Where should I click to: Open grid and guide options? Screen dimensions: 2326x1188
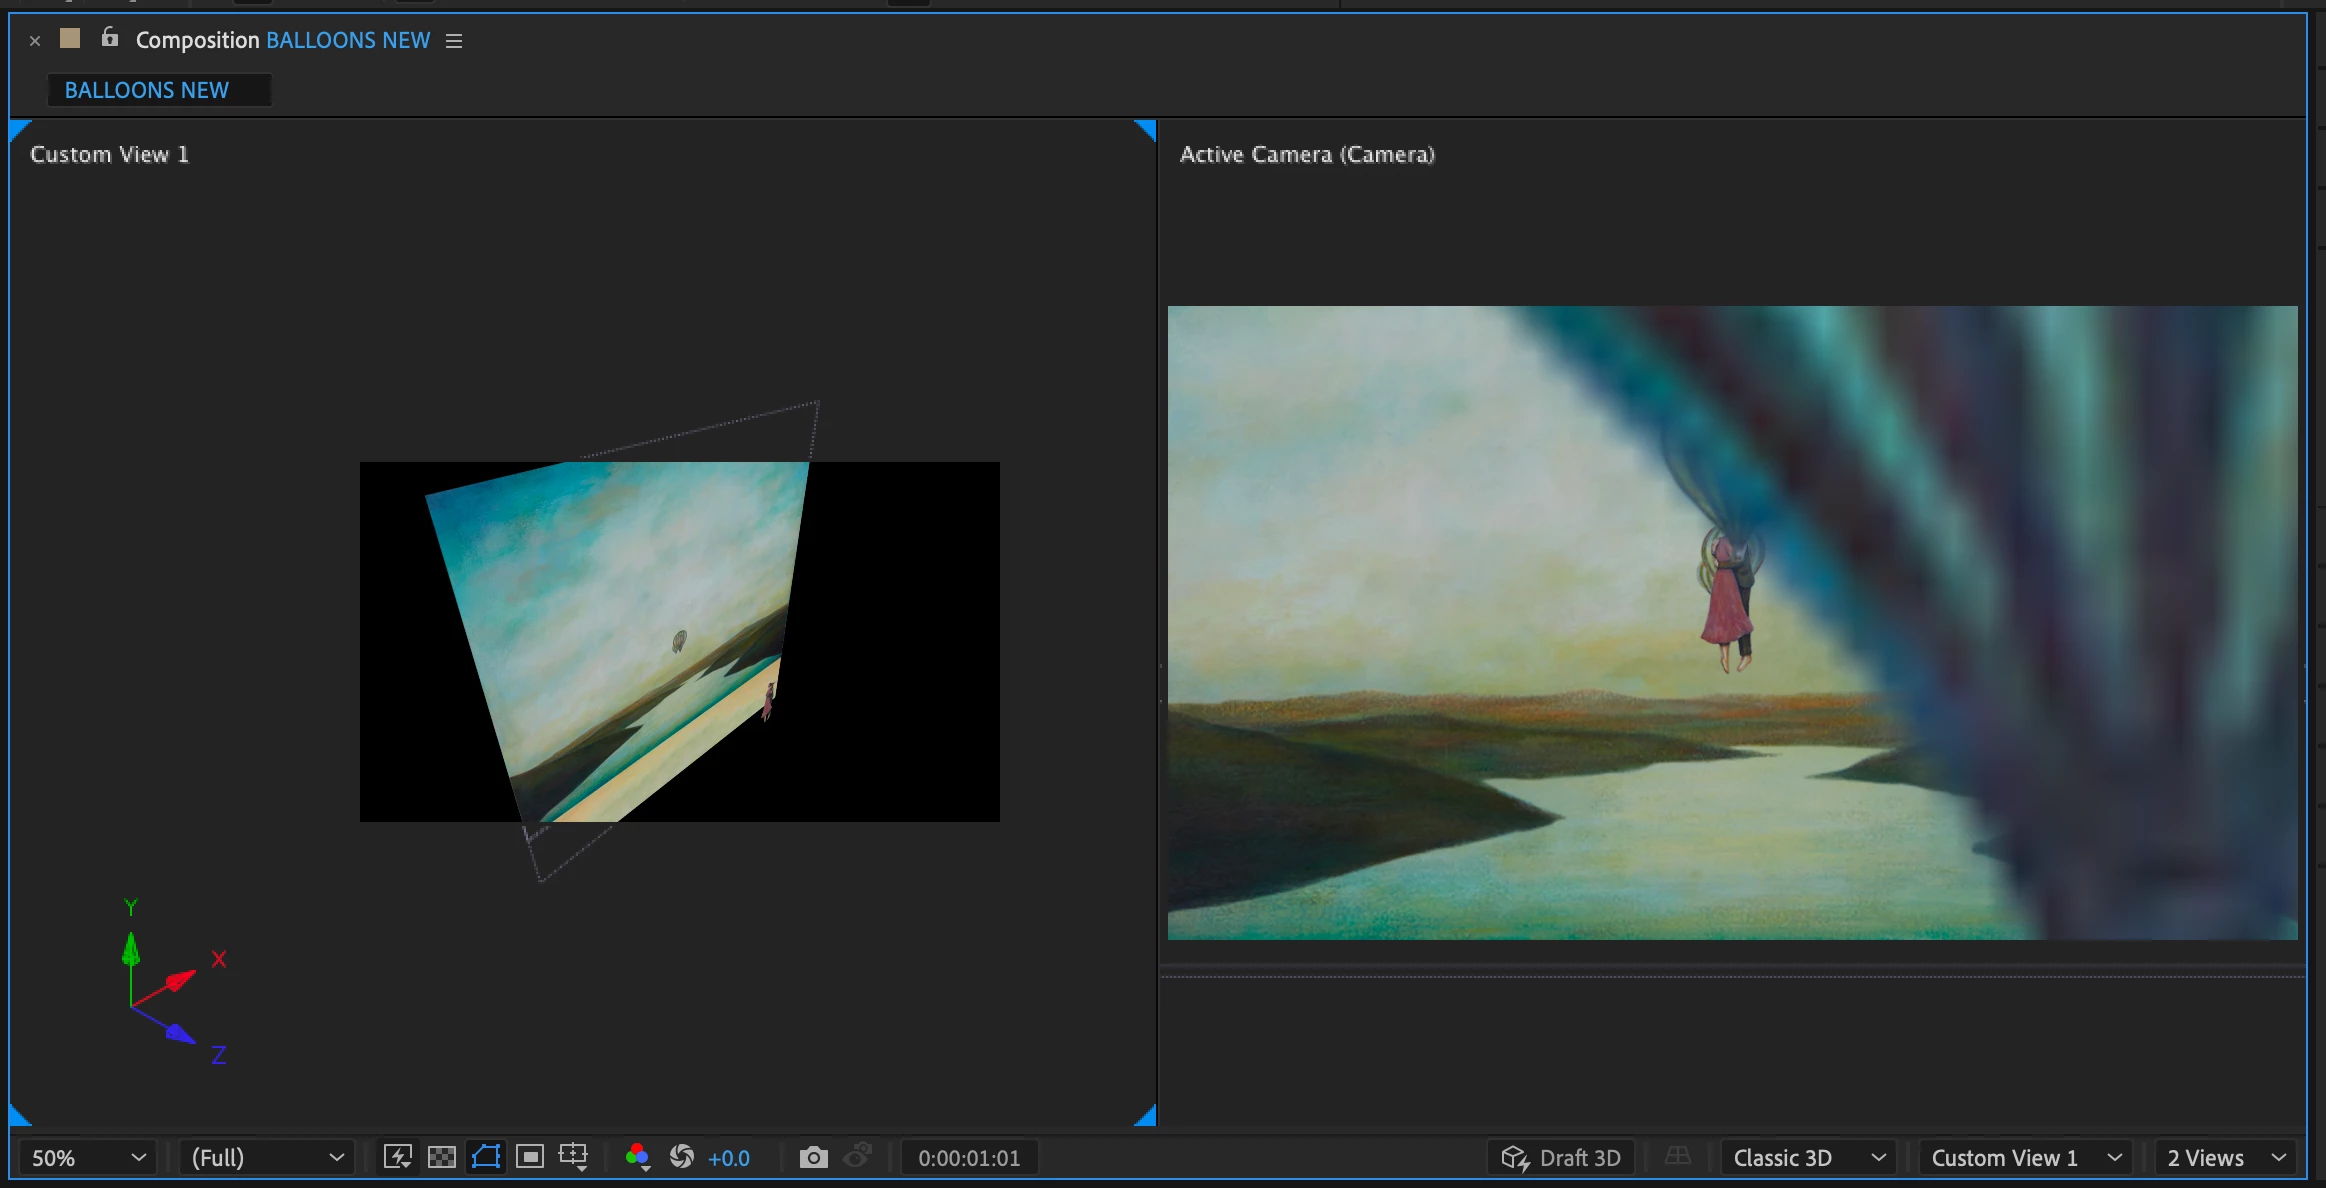point(574,1157)
